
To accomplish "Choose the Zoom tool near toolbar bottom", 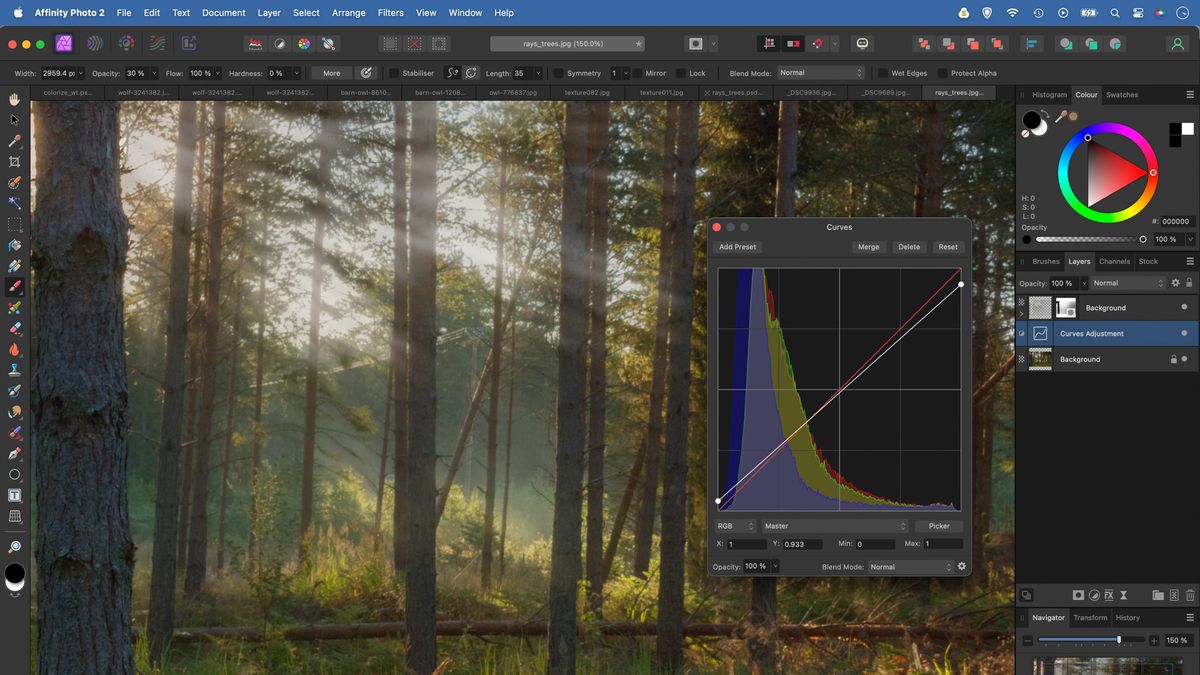I will pyautogui.click(x=14, y=547).
